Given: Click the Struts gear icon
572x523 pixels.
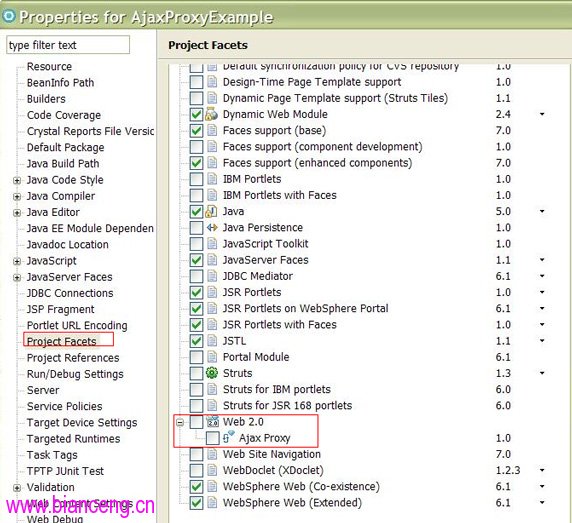Looking at the screenshot, I should (x=212, y=373).
